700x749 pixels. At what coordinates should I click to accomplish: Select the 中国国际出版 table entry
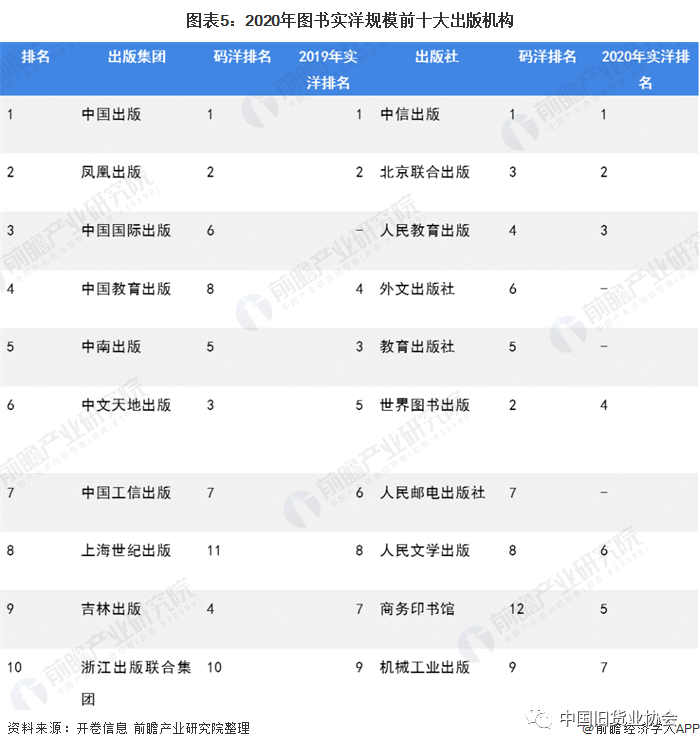pyautogui.click(x=126, y=230)
